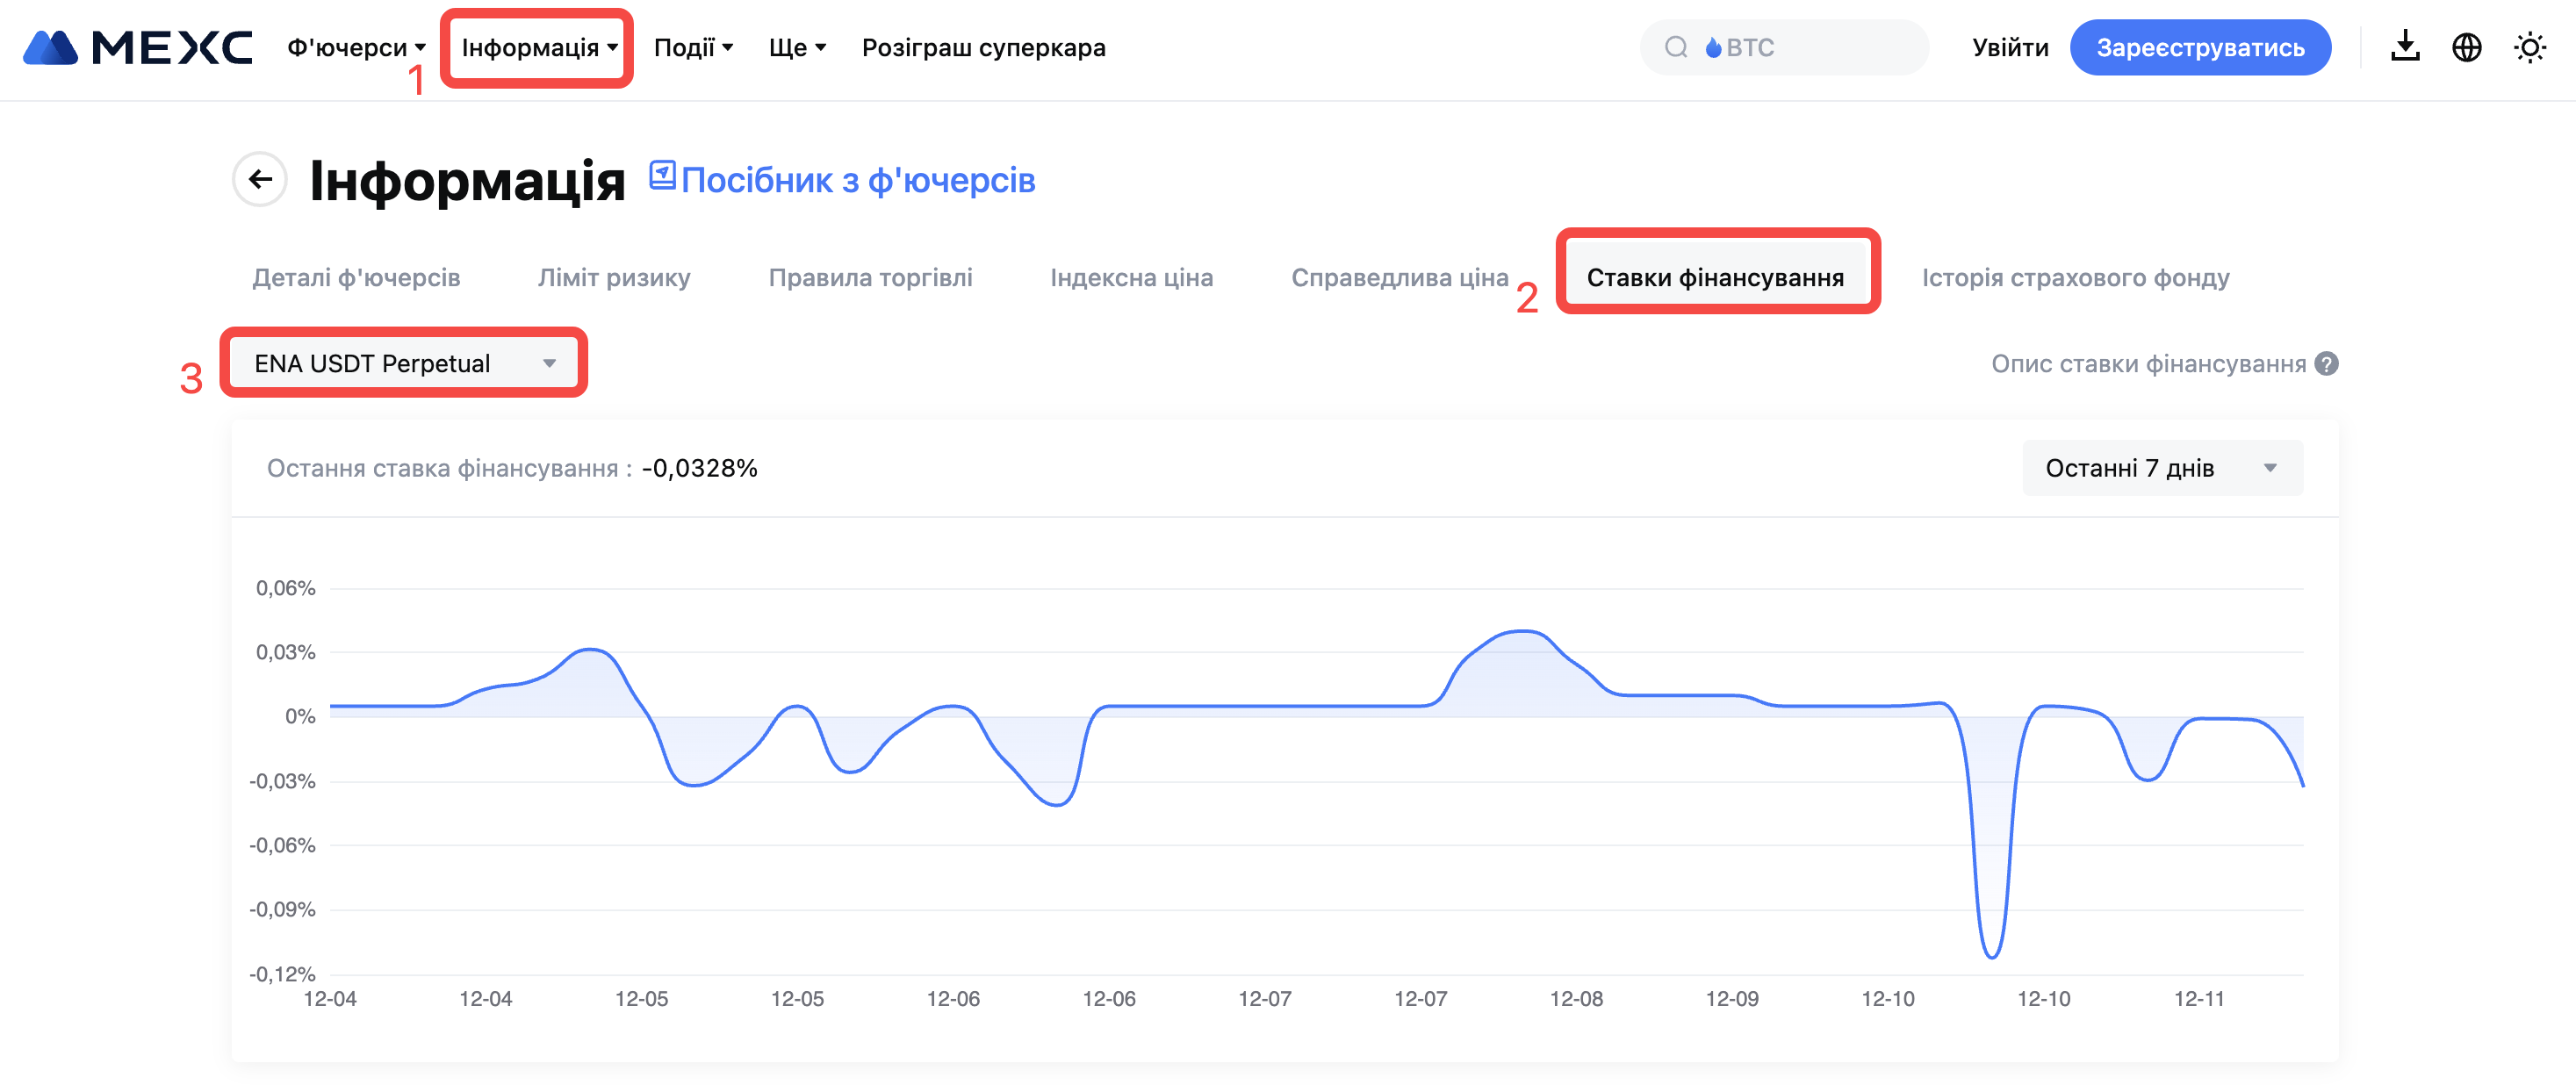Open Історія страхового фонду tab
Viewport: 2576px width, 1085px height.
click(2075, 277)
